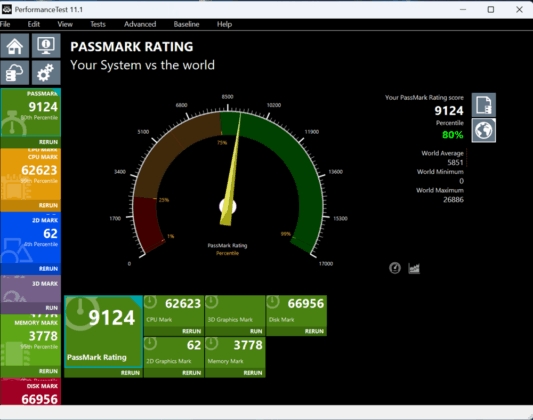Click the timer icon on the 2D Graphics Mark tile

click(150, 344)
